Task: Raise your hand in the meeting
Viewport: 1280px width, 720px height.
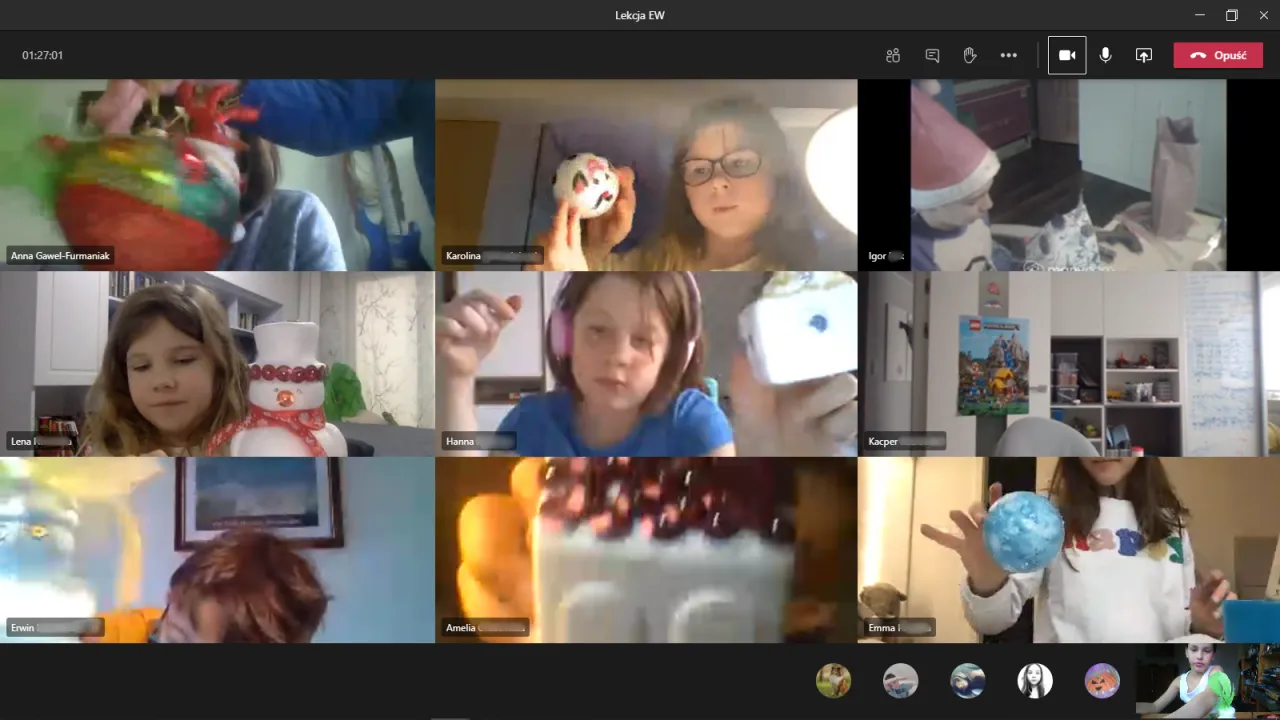Action: (970, 55)
